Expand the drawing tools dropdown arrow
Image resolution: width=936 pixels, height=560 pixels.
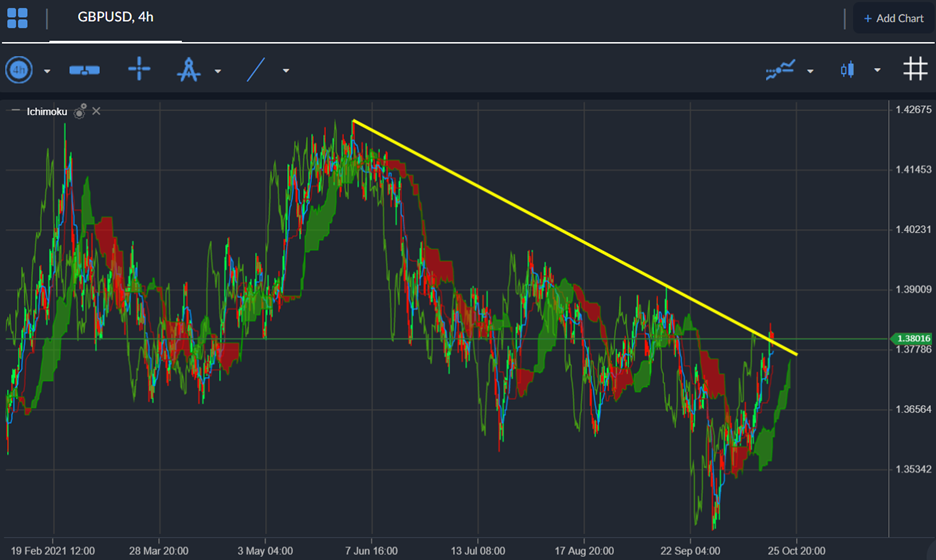coord(218,71)
